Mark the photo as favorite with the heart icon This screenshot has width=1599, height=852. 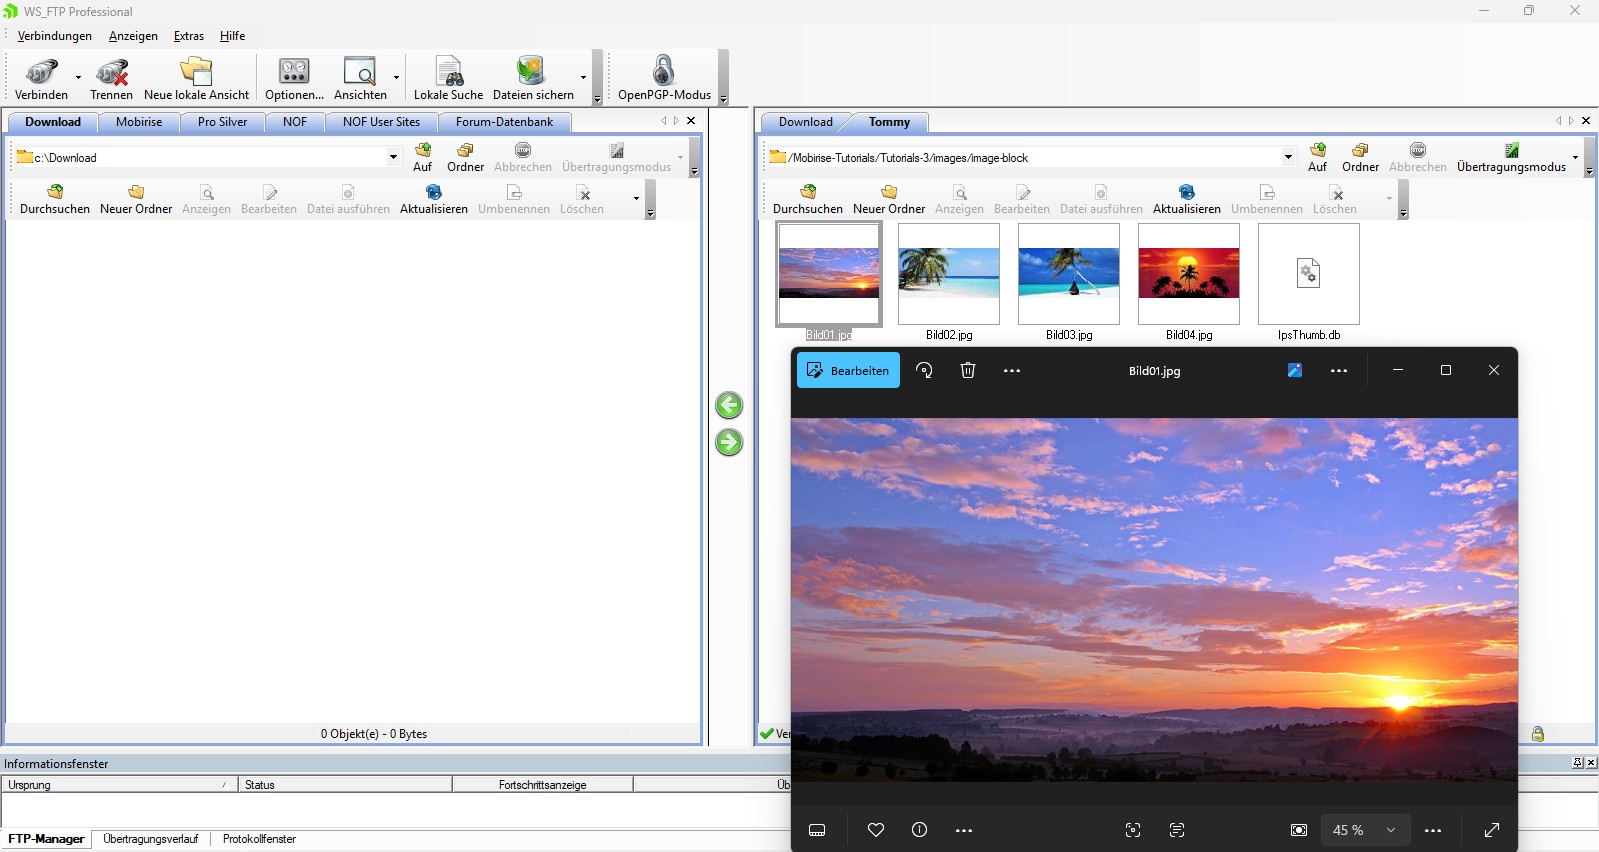[876, 830]
